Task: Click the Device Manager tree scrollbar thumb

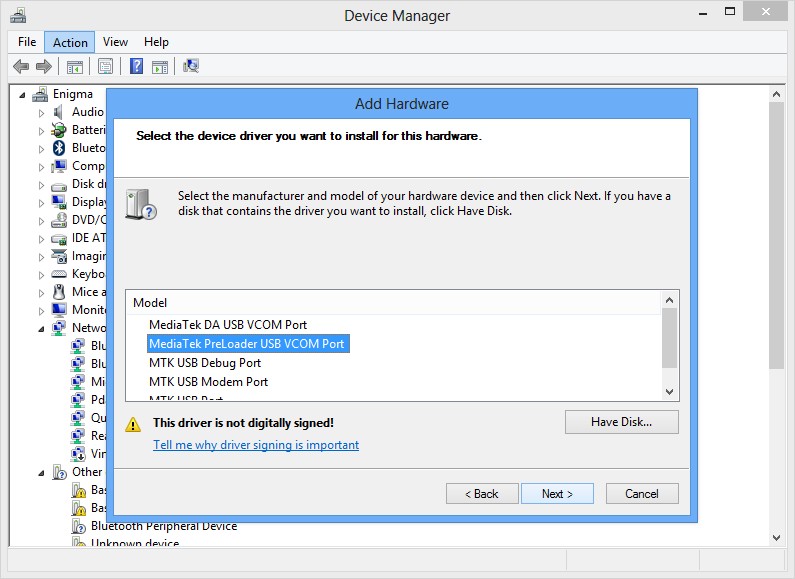Action: tap(776, 235)
